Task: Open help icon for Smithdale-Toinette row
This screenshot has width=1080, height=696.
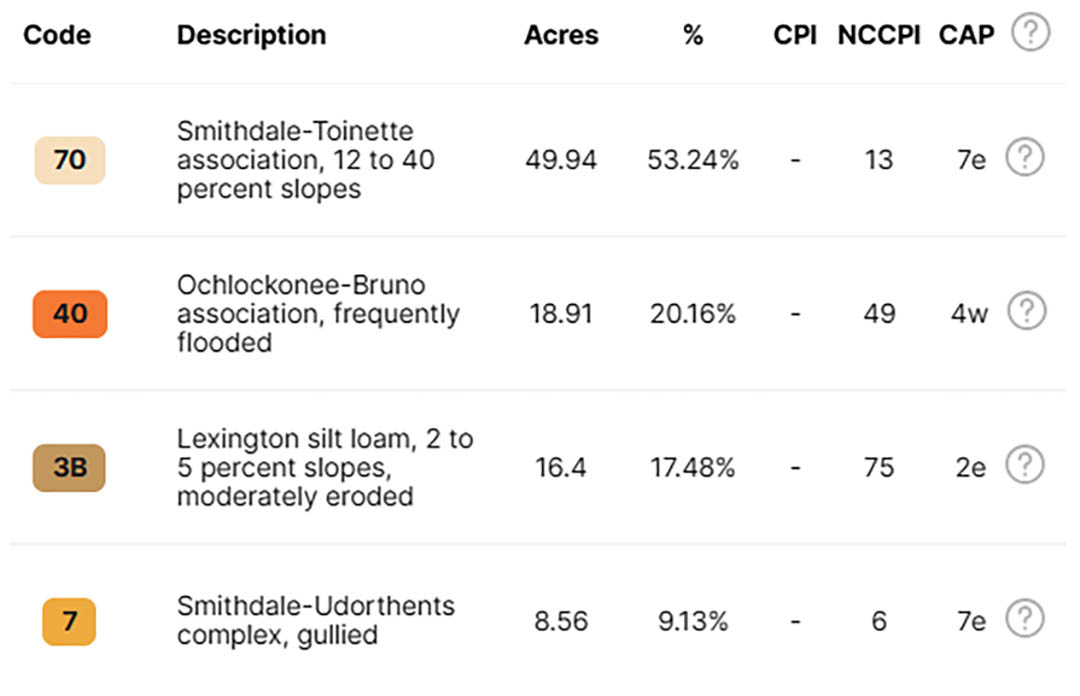Action: 1025,157
